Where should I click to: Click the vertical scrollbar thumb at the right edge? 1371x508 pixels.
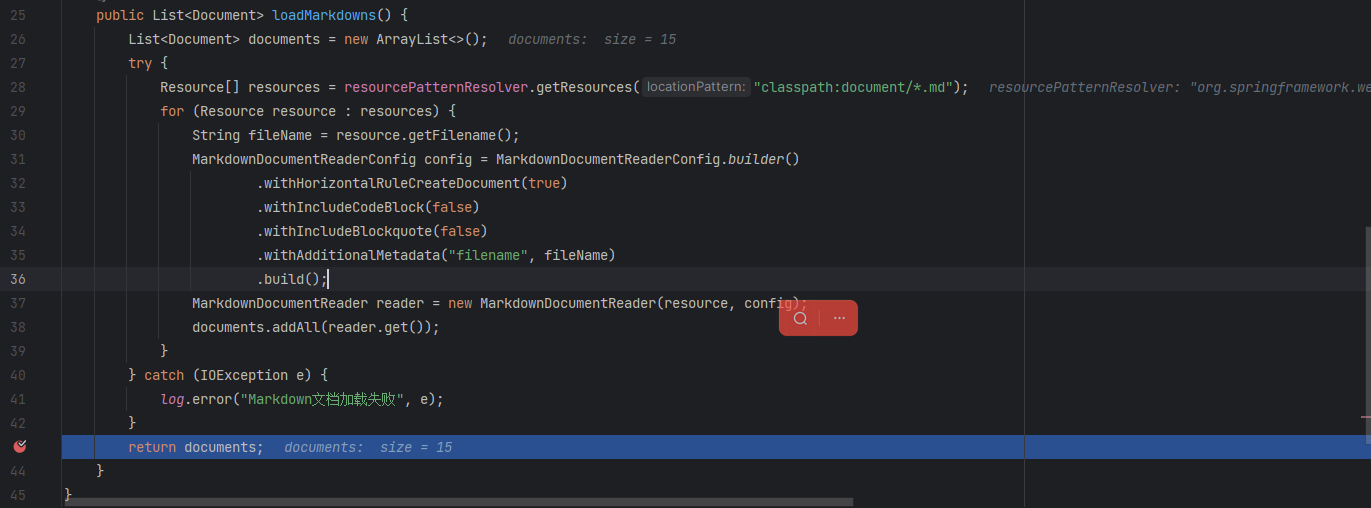coord(1367,333)
